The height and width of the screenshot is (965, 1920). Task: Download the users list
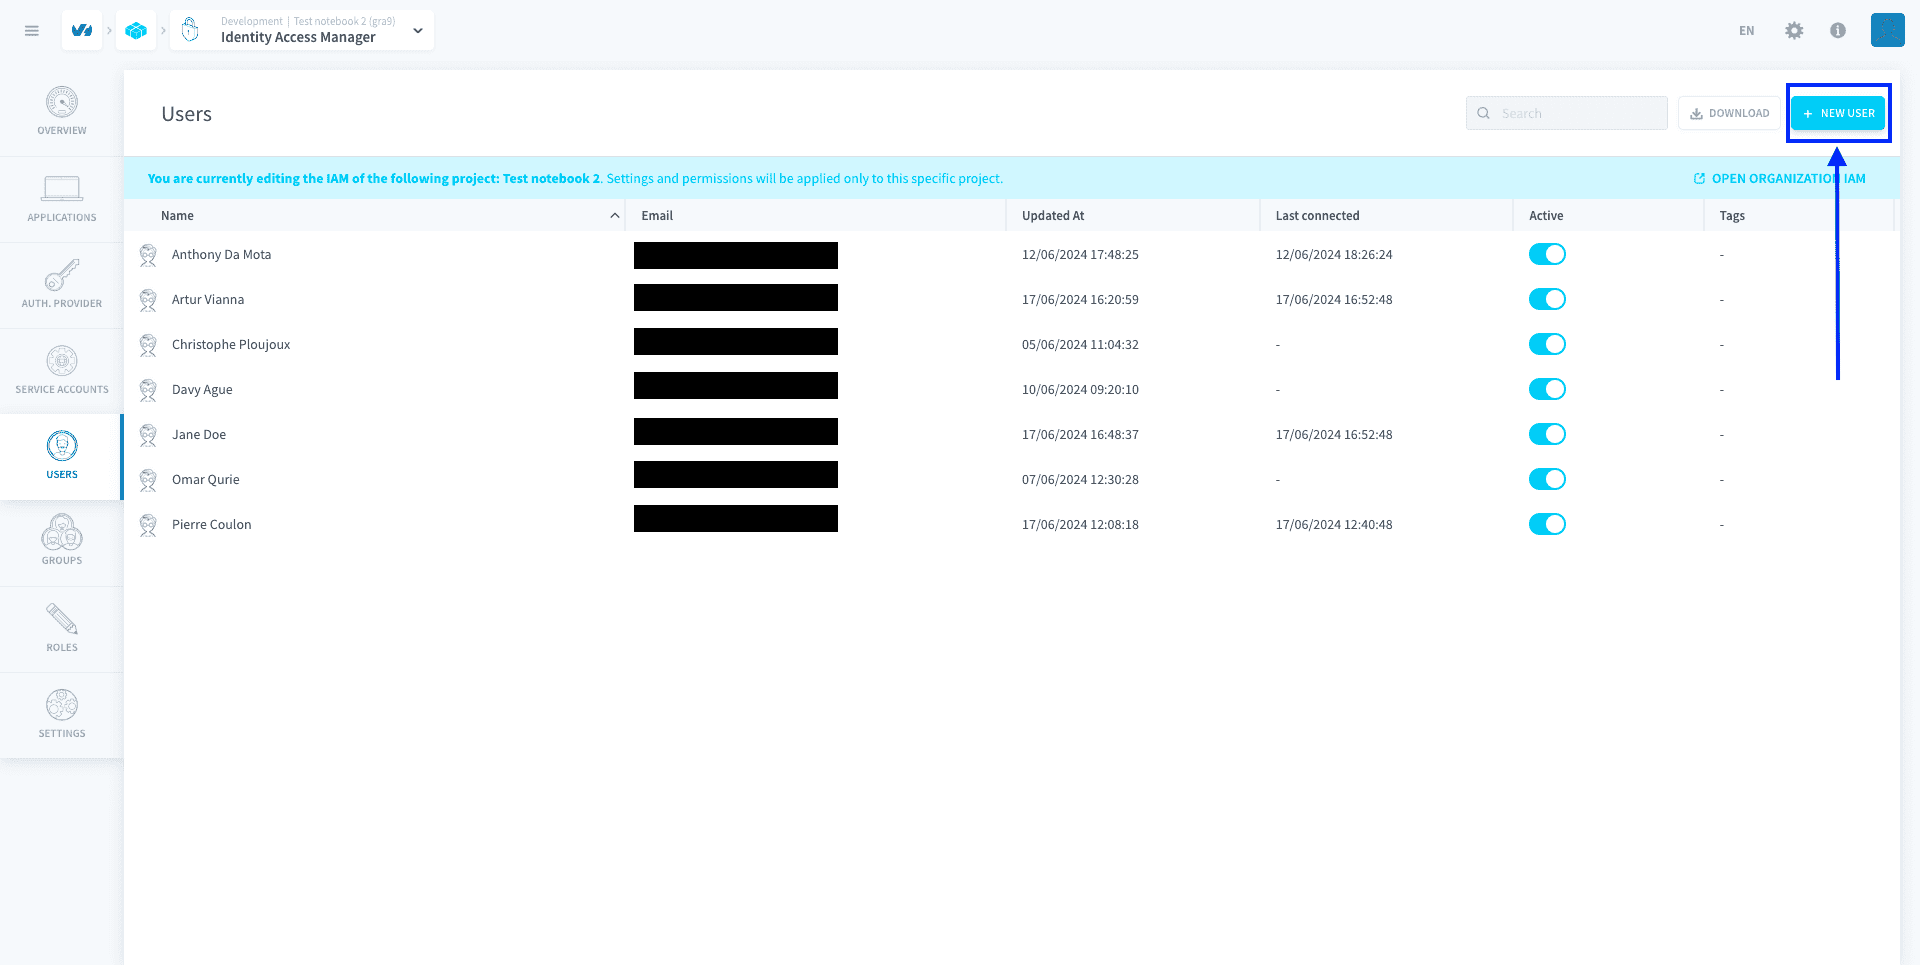coord(1729,113)
